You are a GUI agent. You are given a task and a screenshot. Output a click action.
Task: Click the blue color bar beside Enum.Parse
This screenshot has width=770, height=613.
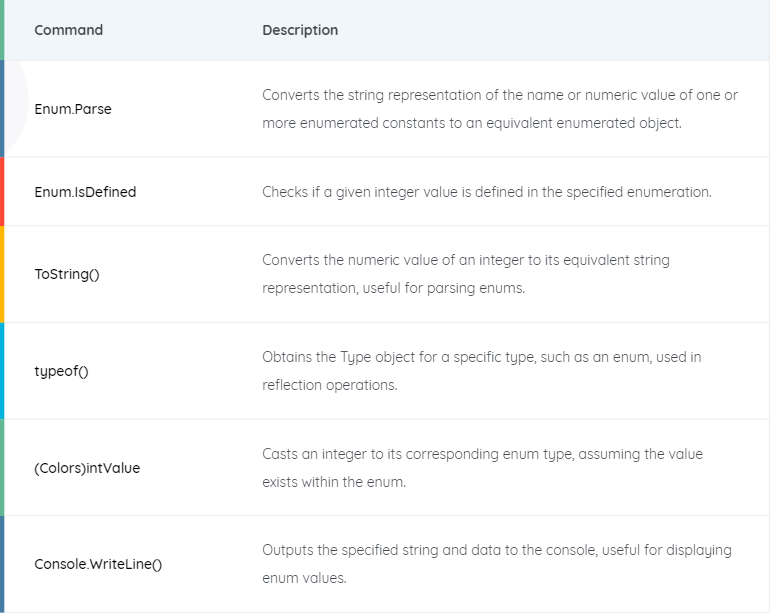point(2,109)
